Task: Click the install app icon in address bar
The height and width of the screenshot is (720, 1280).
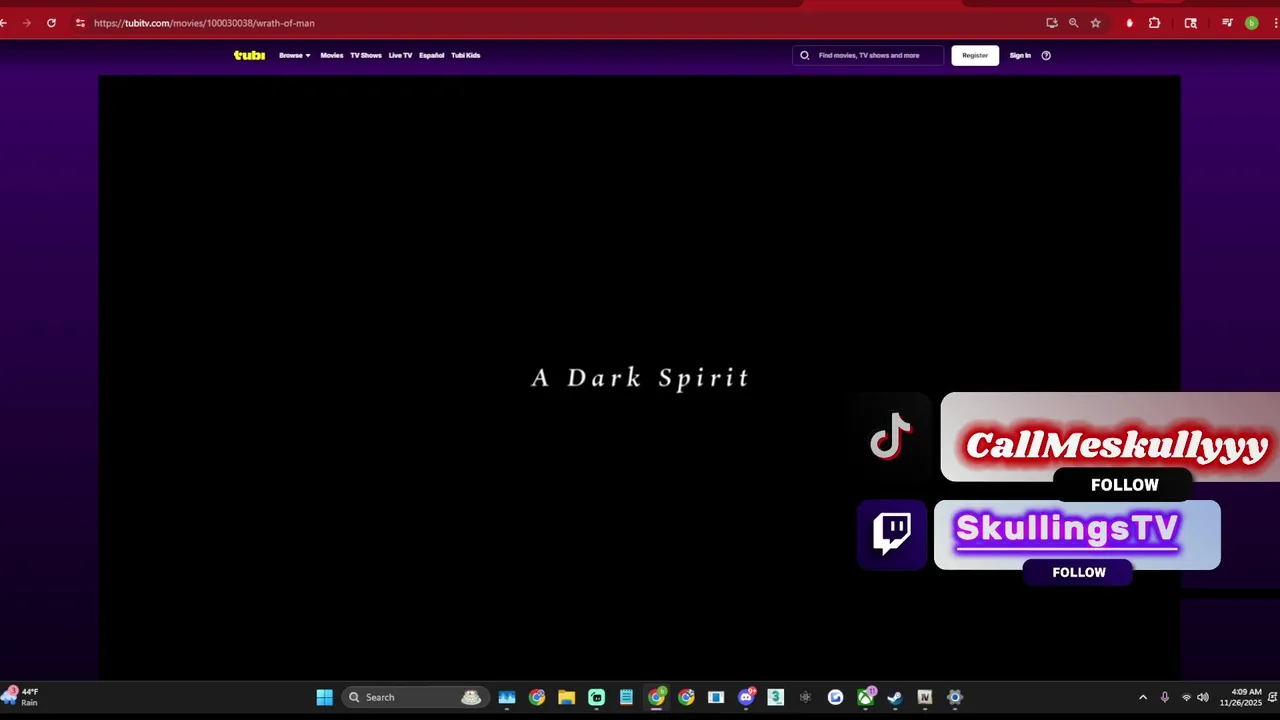Action: click(1052, 23)
